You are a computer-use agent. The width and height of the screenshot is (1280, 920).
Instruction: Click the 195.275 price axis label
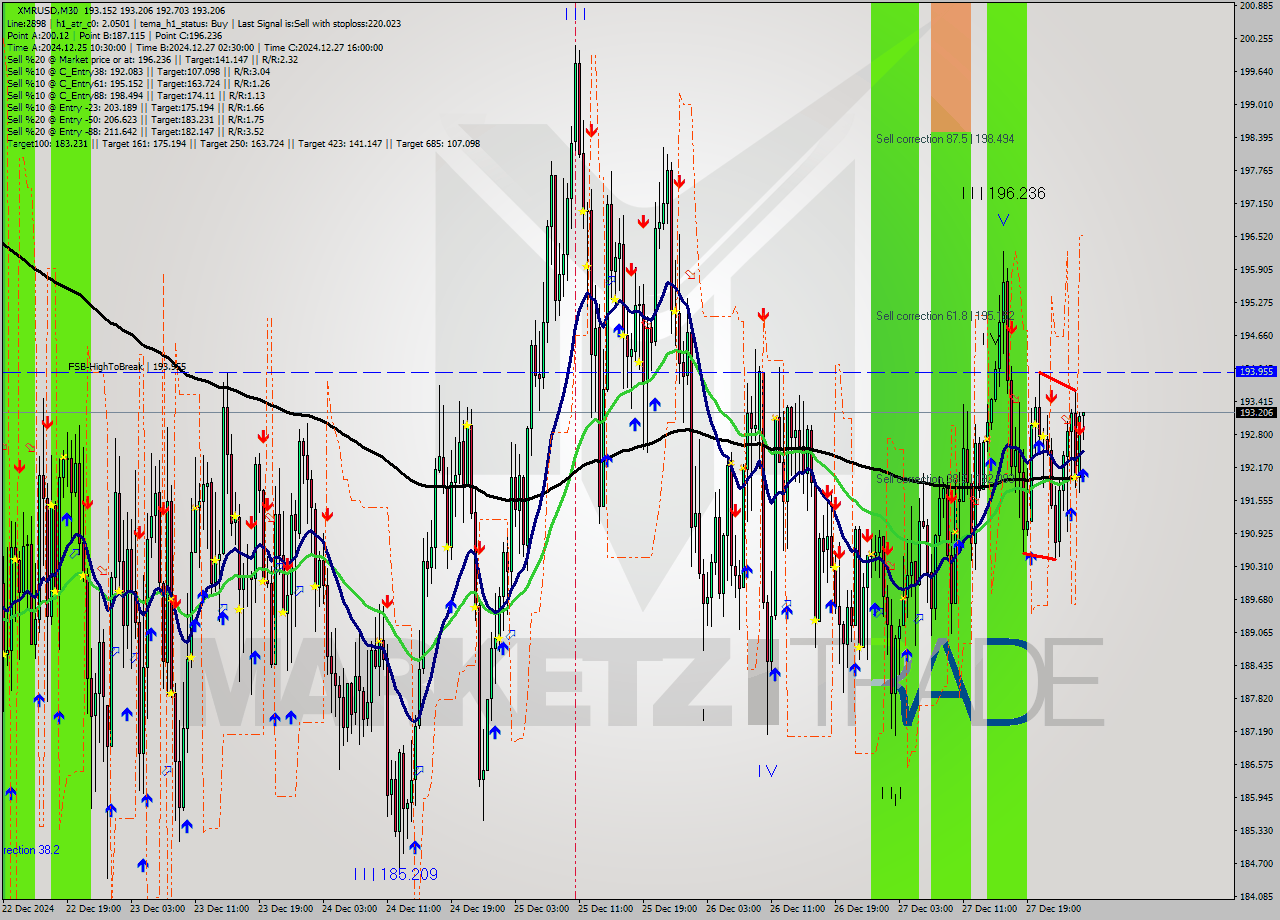1256,303
